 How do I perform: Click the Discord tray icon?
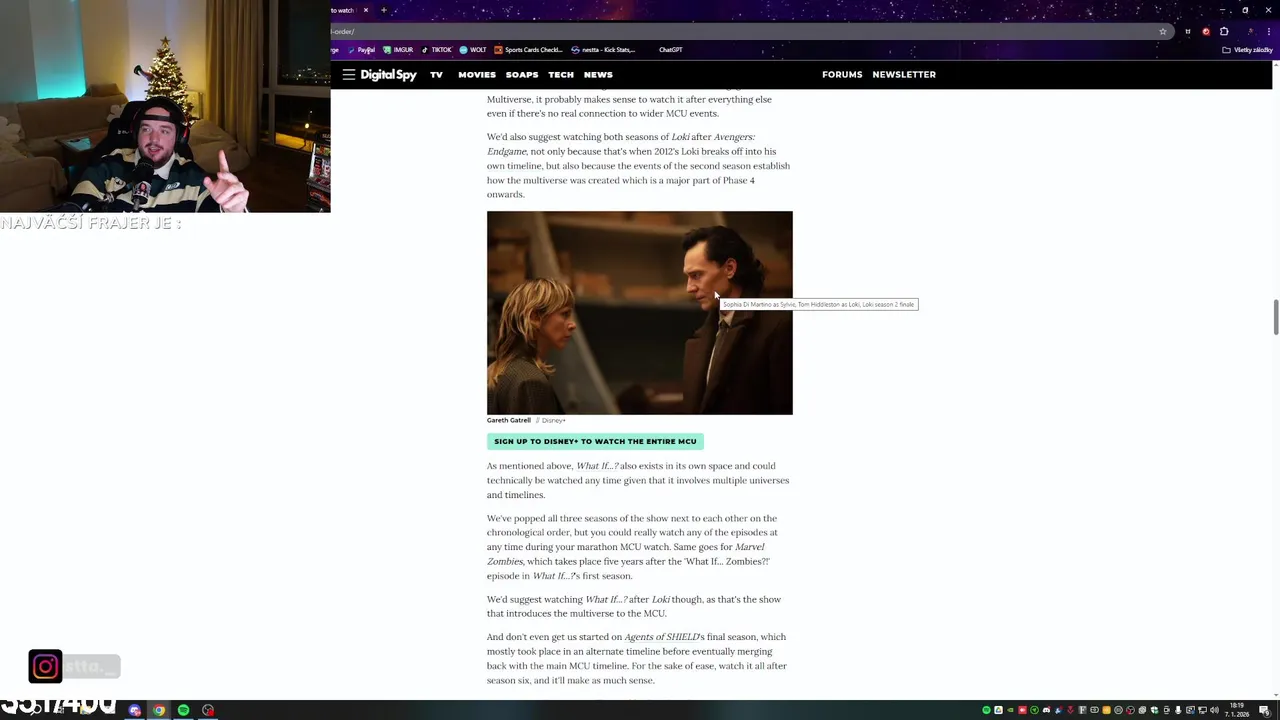pos(1046,710)
